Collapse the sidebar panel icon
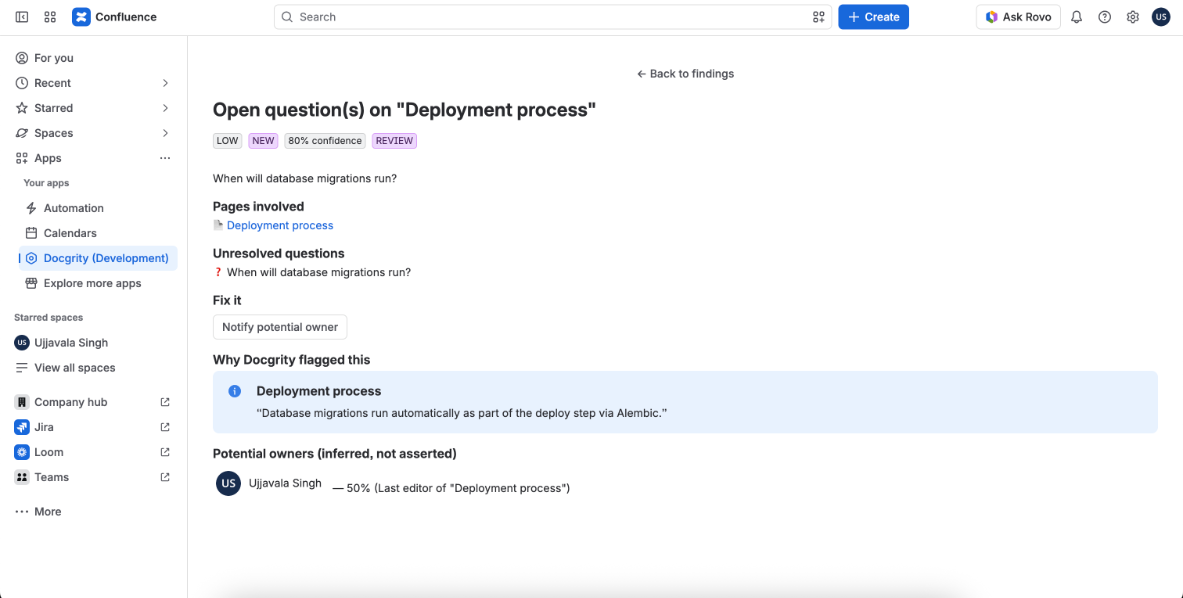 click(22, 17)
